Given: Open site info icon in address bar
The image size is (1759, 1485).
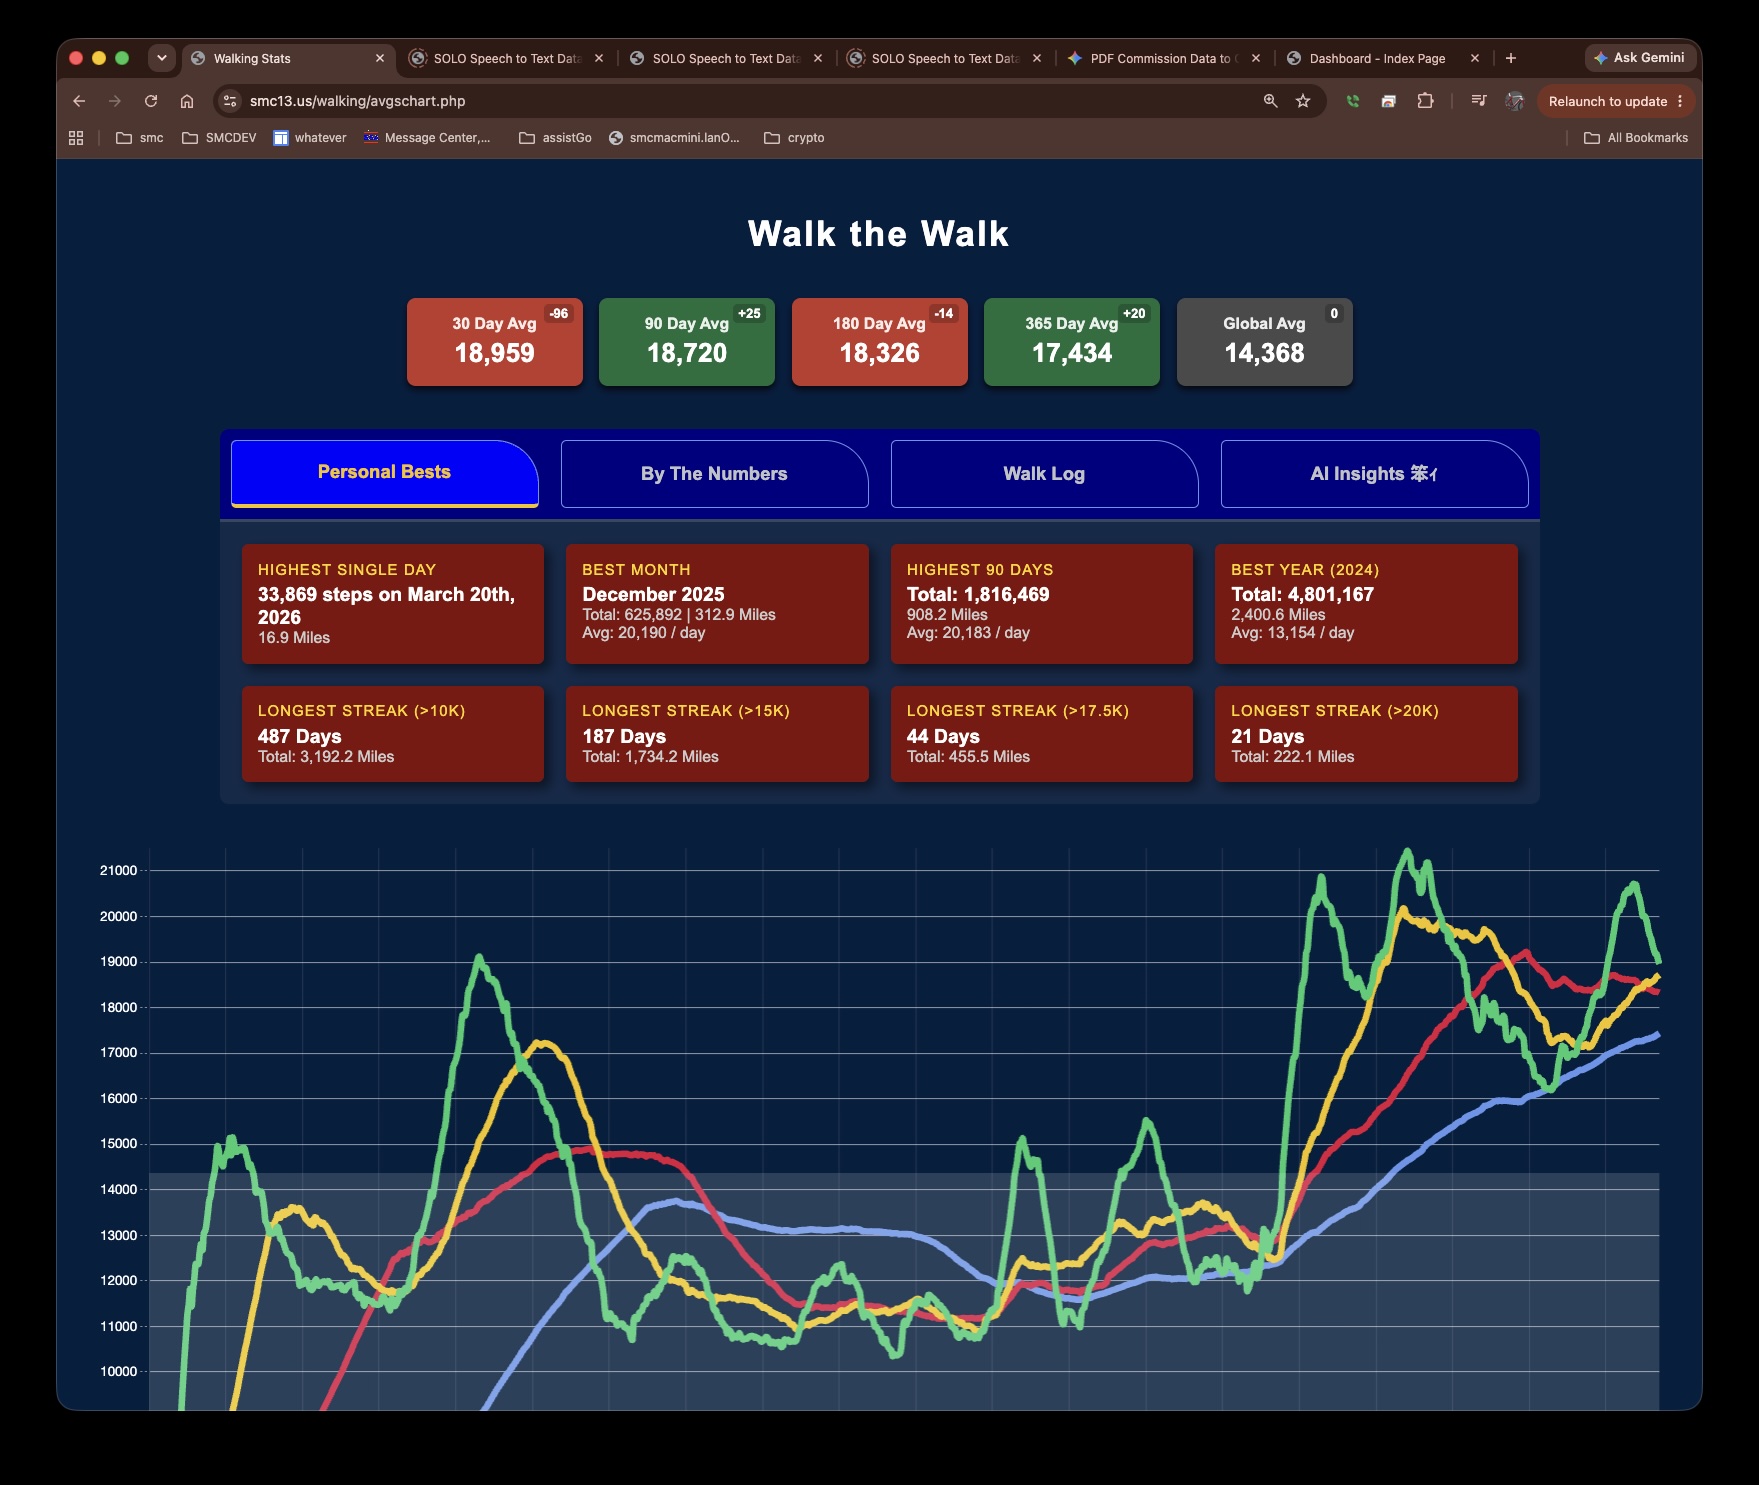Looking at the screenshot, I should click(230, 101).
